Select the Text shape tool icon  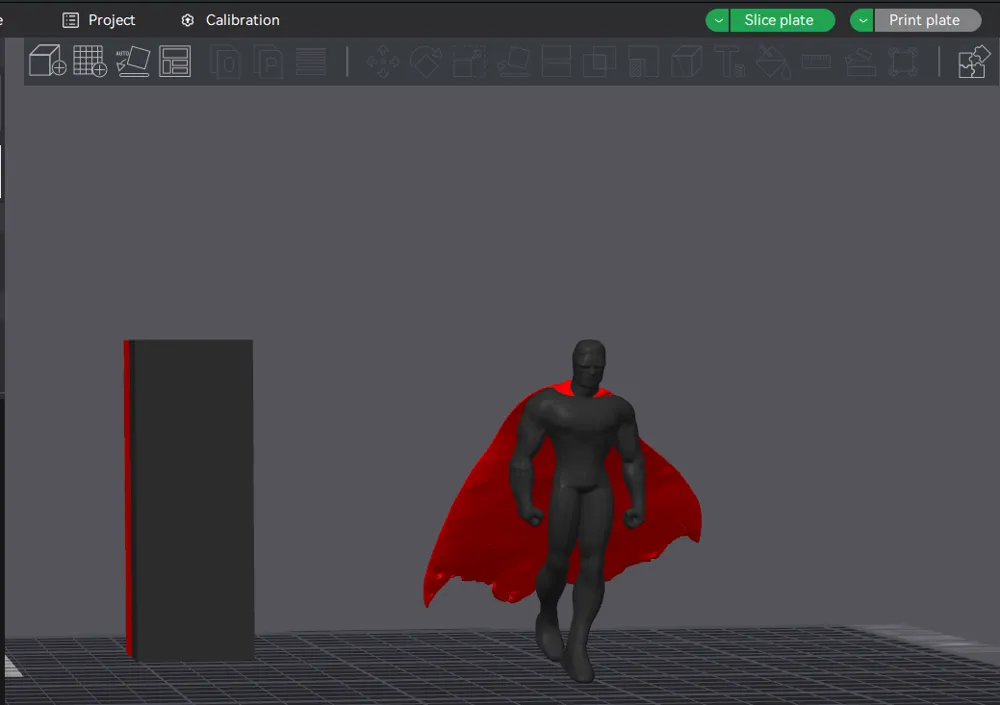[x=730, y=61]
